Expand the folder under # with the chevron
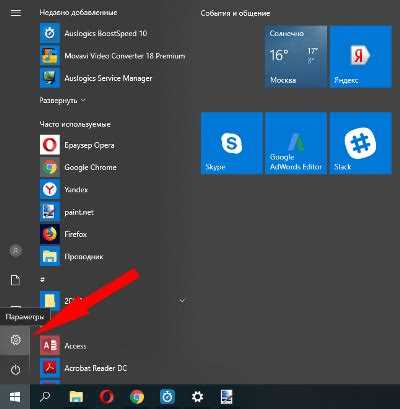This screenshot has width=400, height=409. (182, 300)
